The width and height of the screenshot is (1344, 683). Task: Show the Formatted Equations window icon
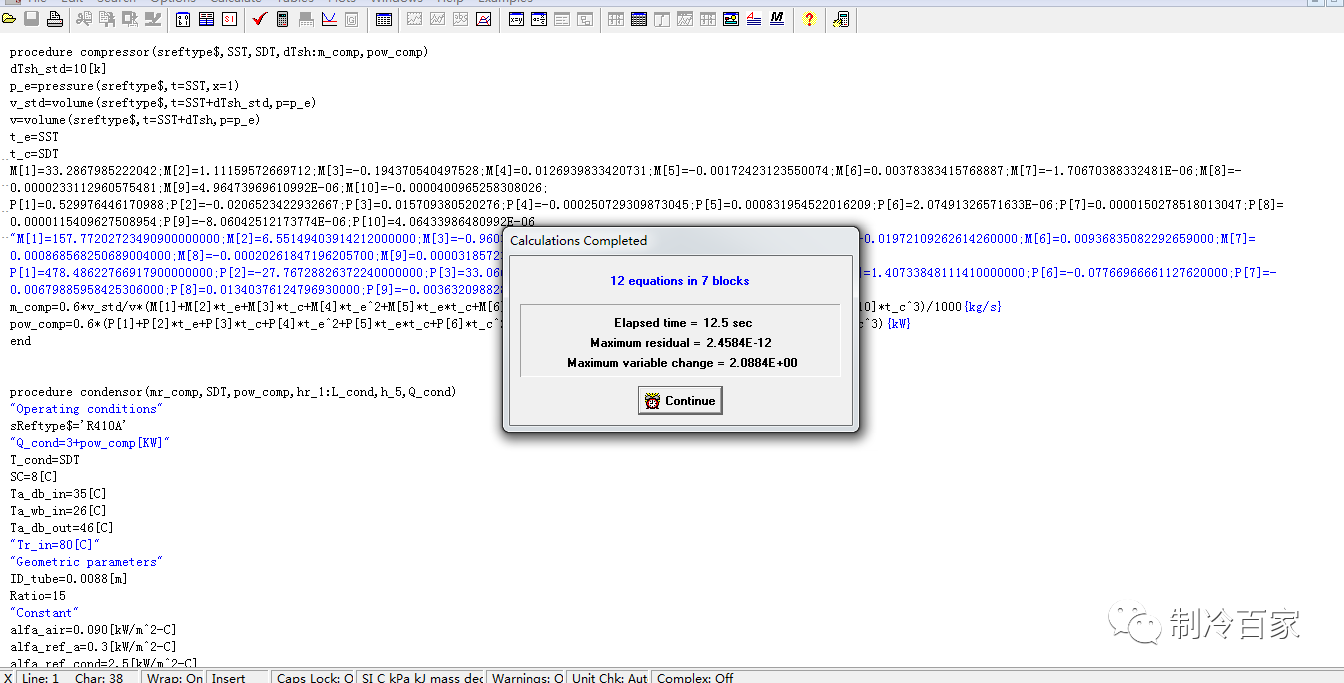(x=539, y=19)
